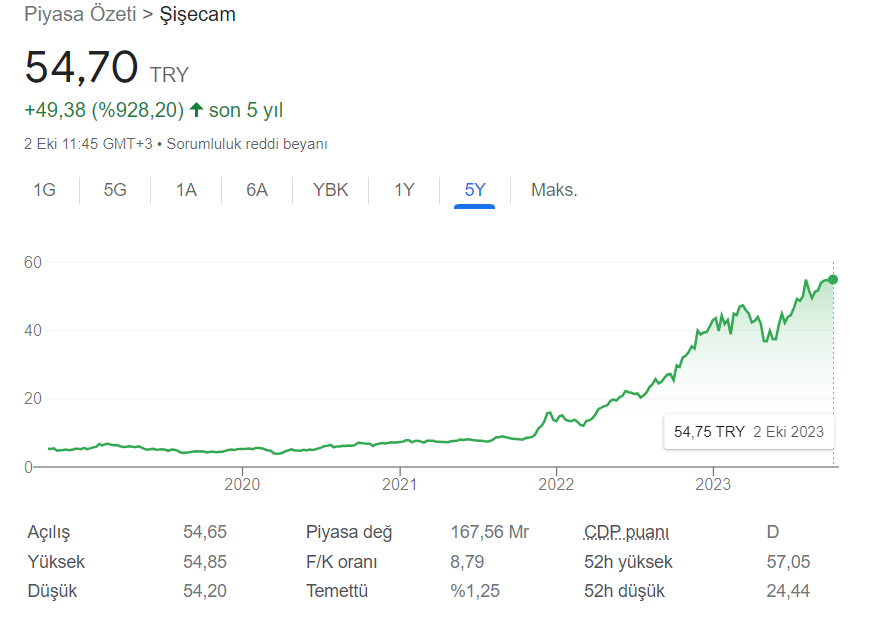Click the active 5Y tab

pos(475,190)
